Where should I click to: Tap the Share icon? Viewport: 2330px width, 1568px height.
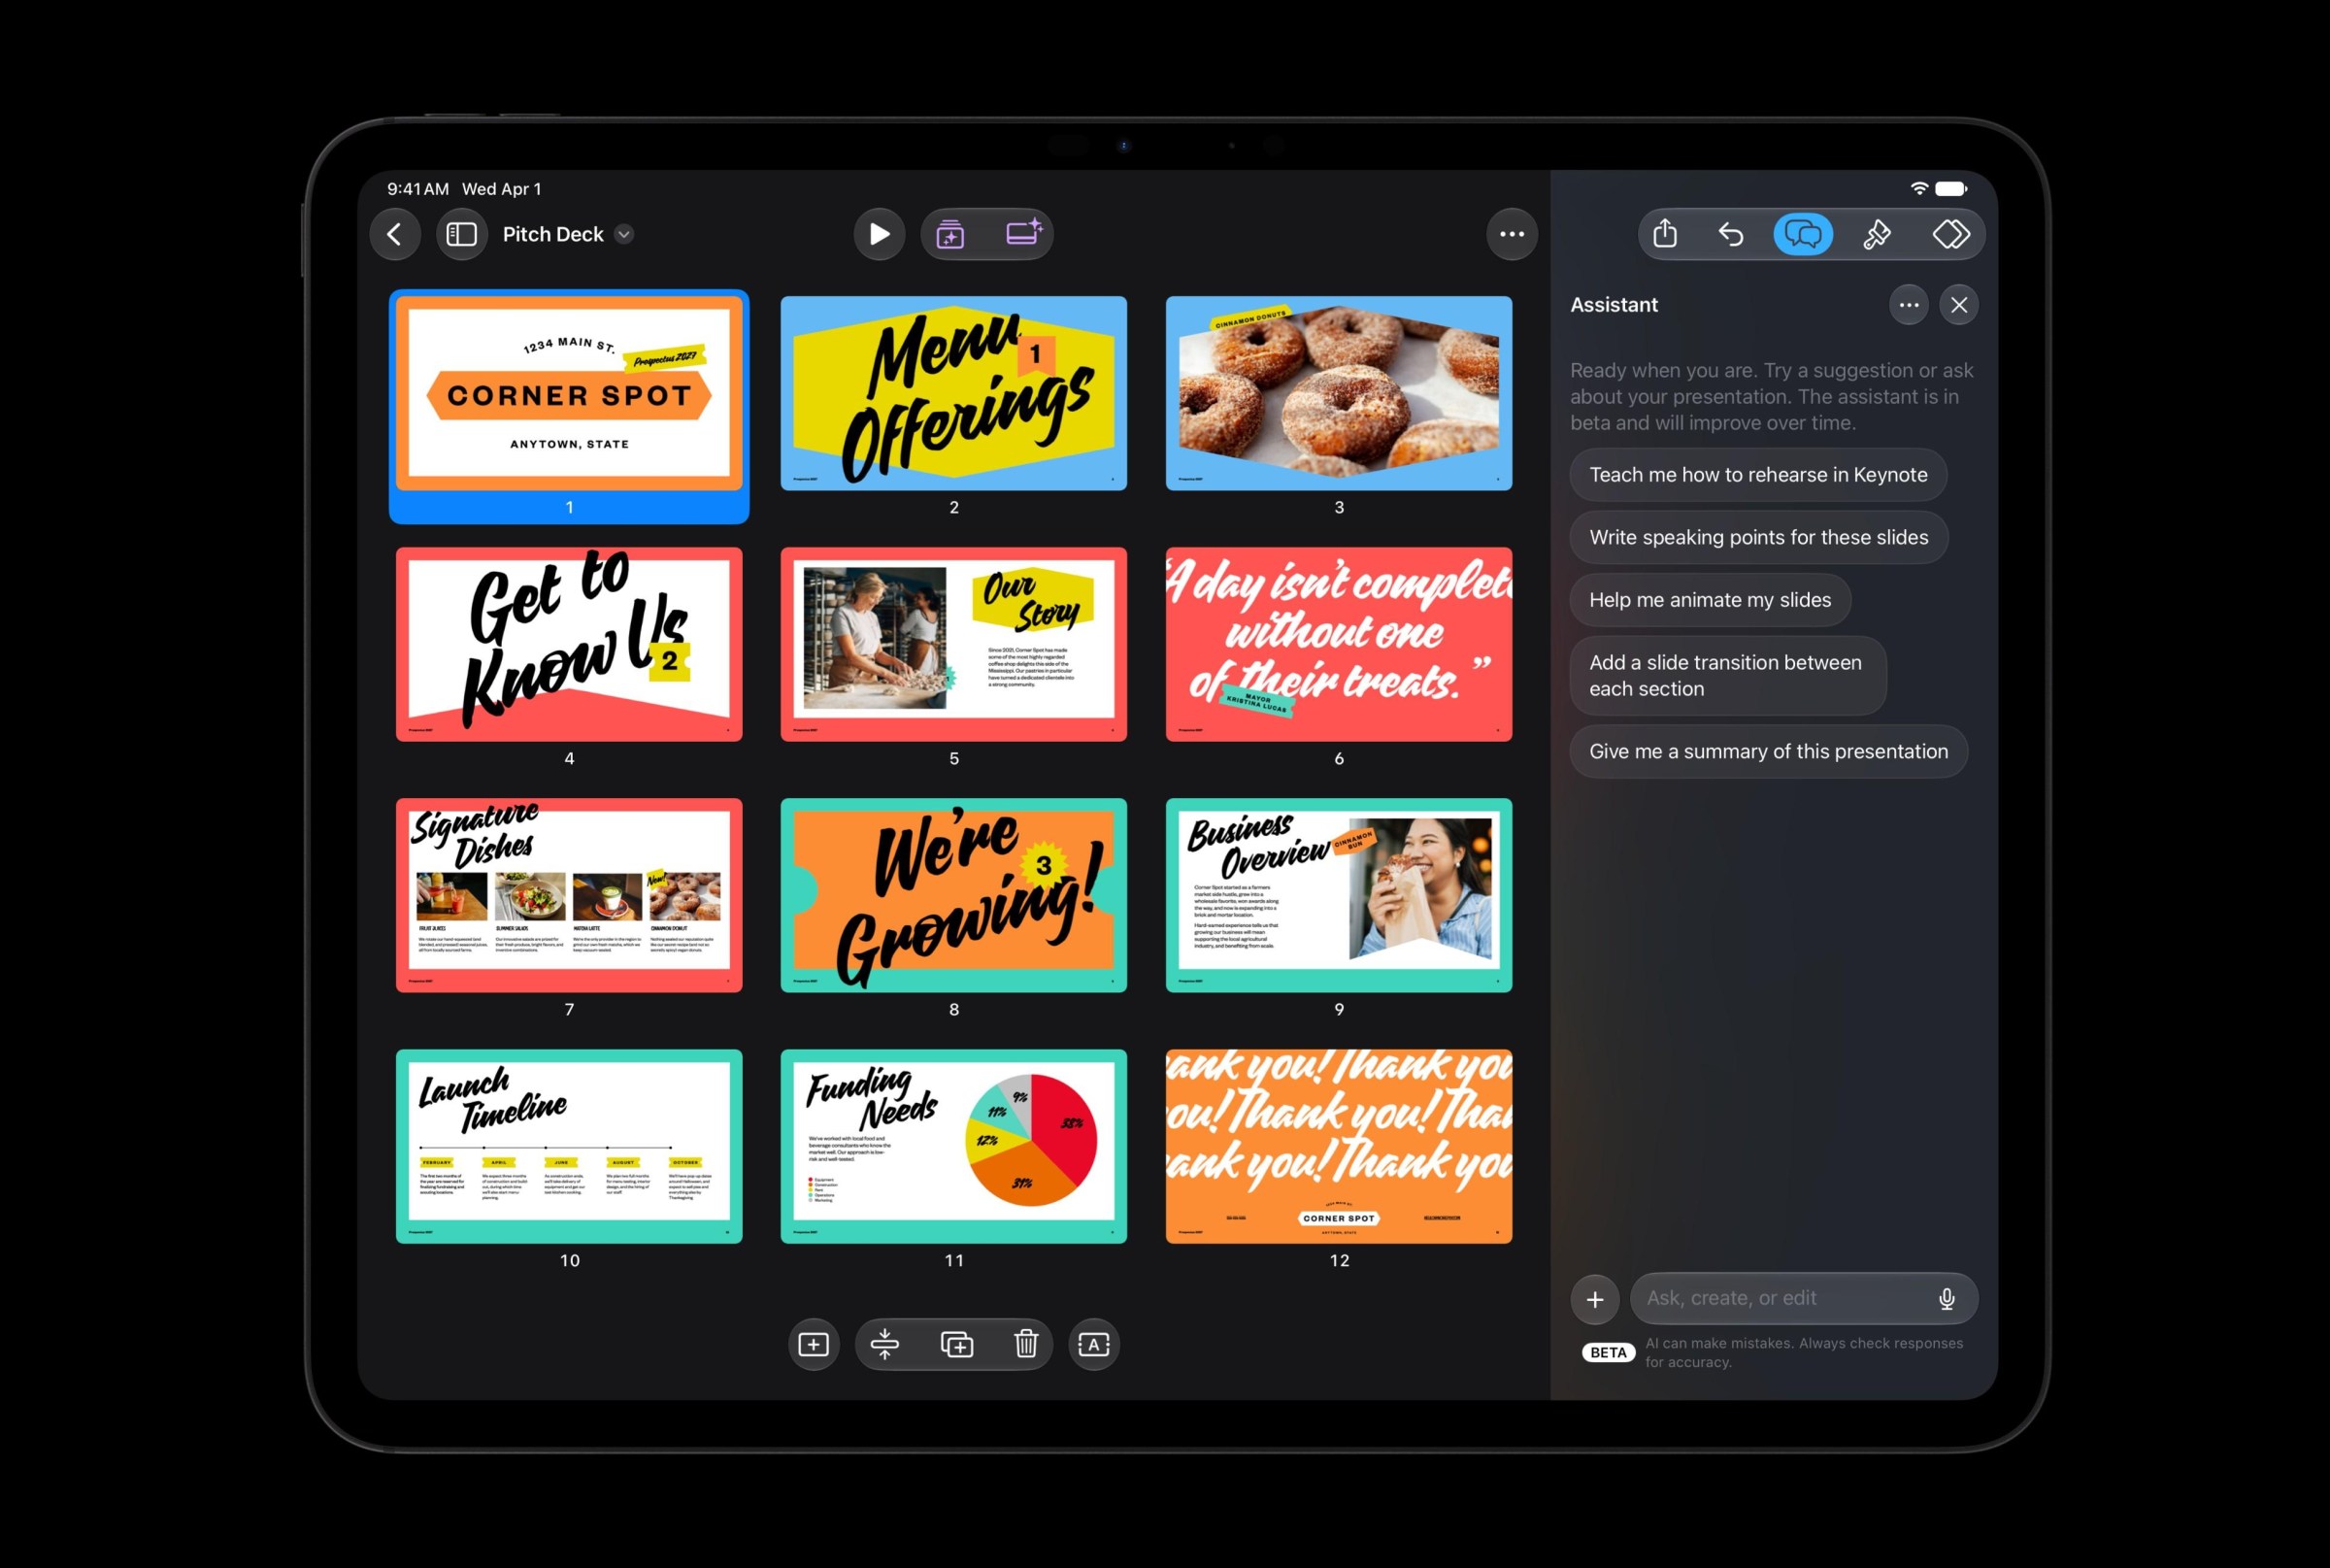tap(1665, 234)
